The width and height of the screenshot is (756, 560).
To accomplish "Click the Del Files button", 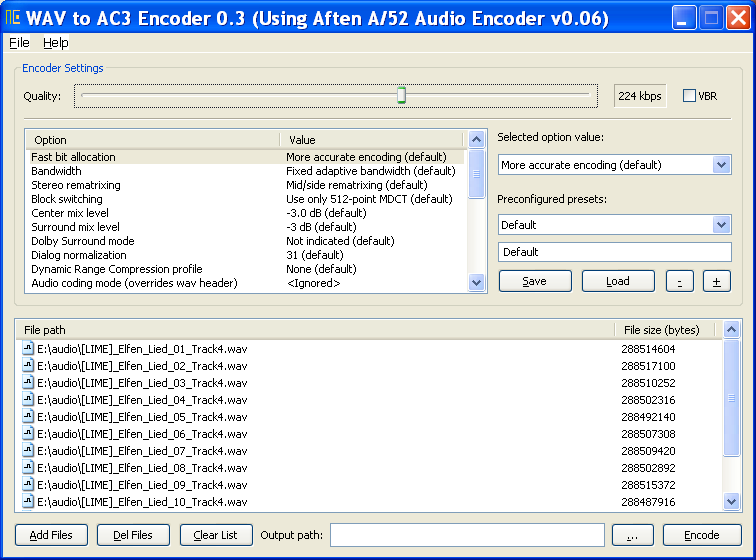I will [133, 535].
